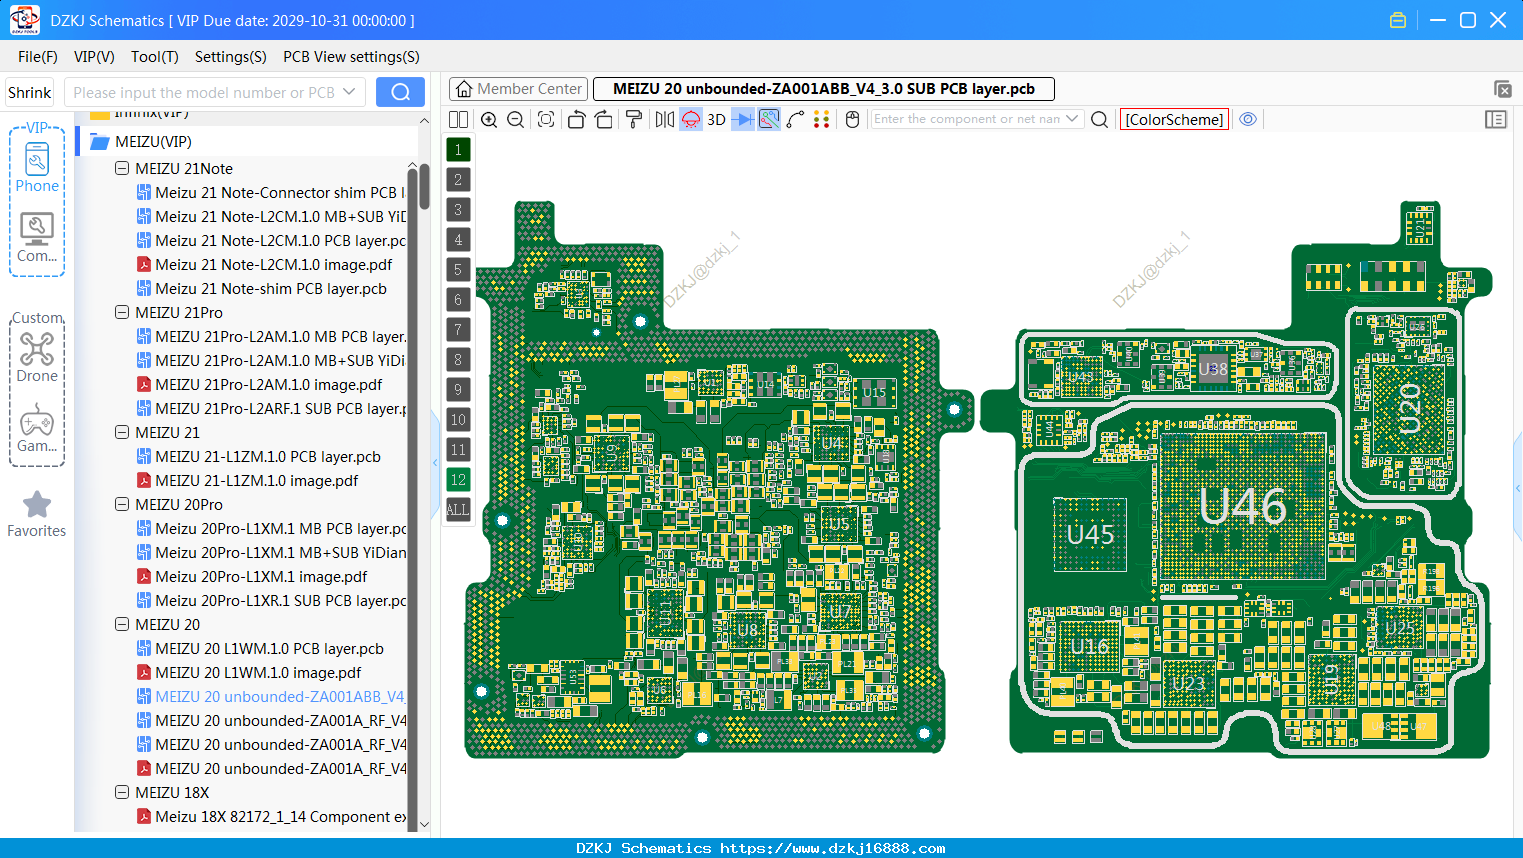Select chip U46 on the PCB

1242,506
